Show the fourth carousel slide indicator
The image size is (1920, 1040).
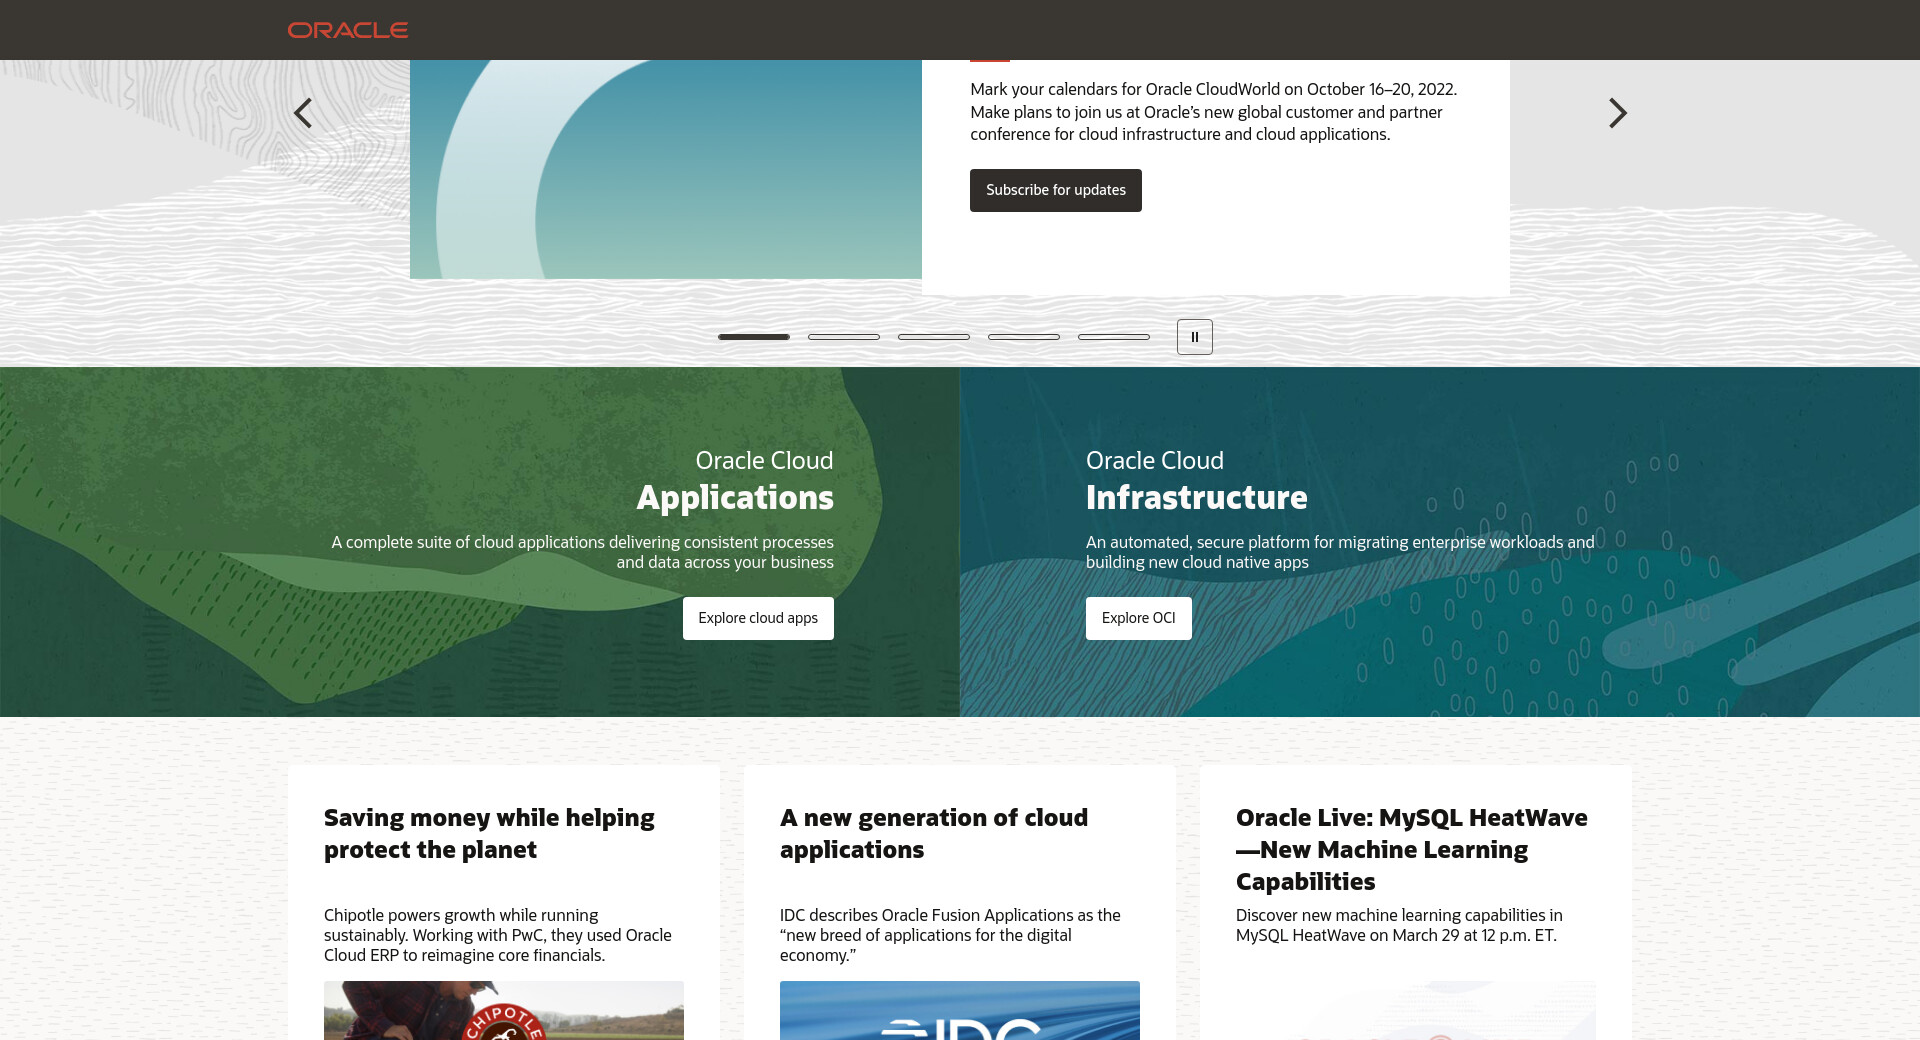(x=1024, y=337)
